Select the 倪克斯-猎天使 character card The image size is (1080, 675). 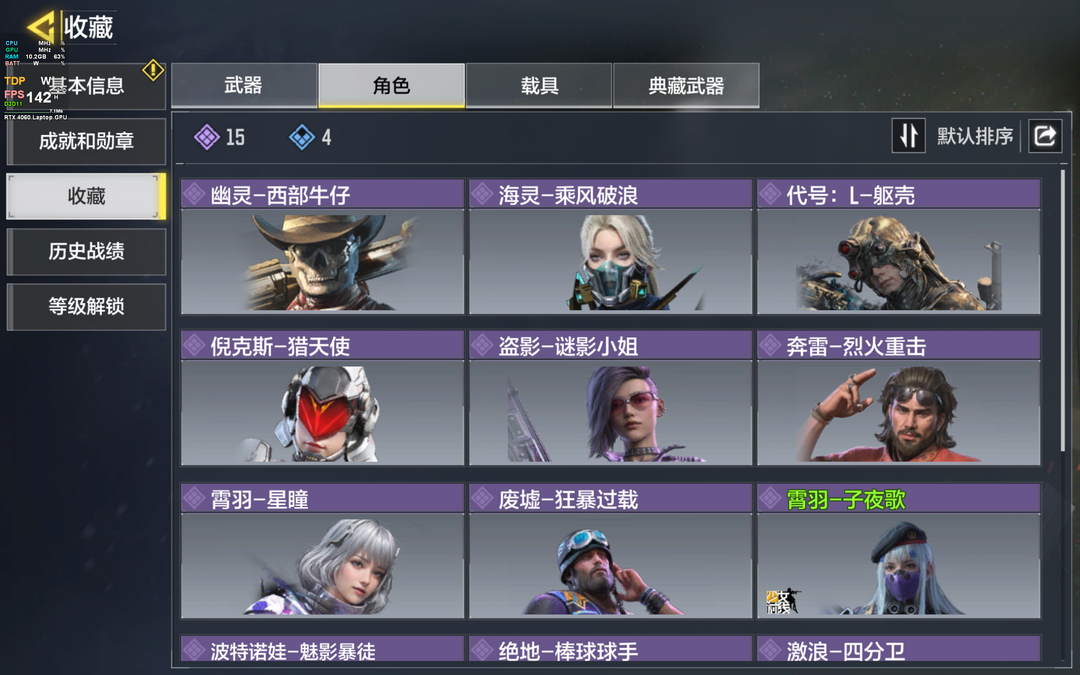coord(322,398)
